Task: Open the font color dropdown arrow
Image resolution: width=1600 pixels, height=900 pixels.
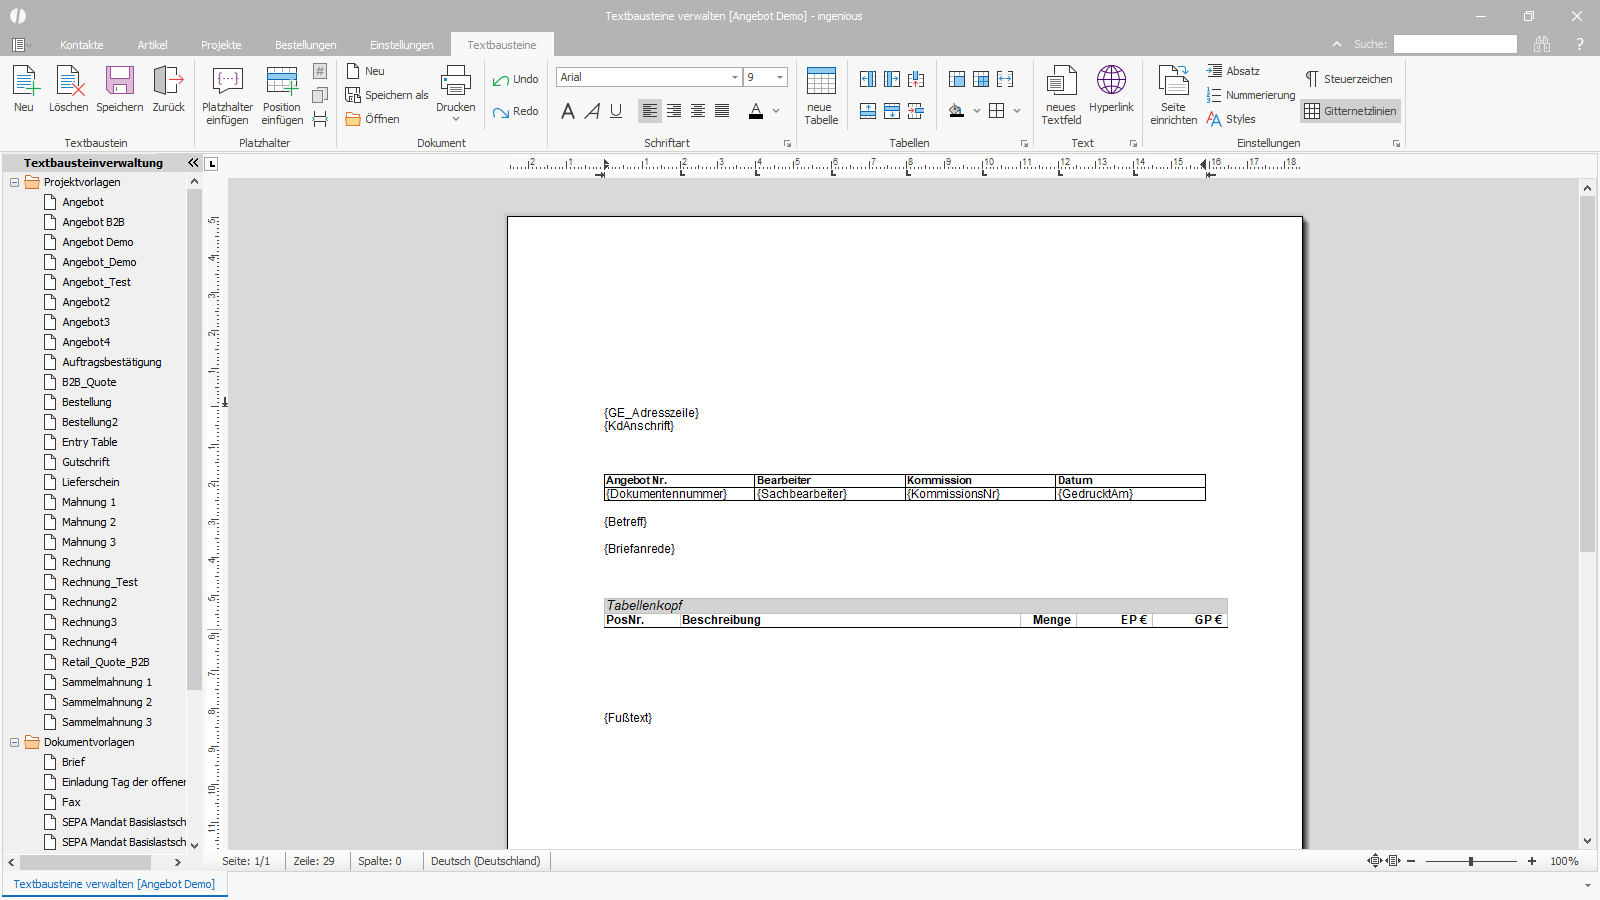Action: click(x=776, y=111)
